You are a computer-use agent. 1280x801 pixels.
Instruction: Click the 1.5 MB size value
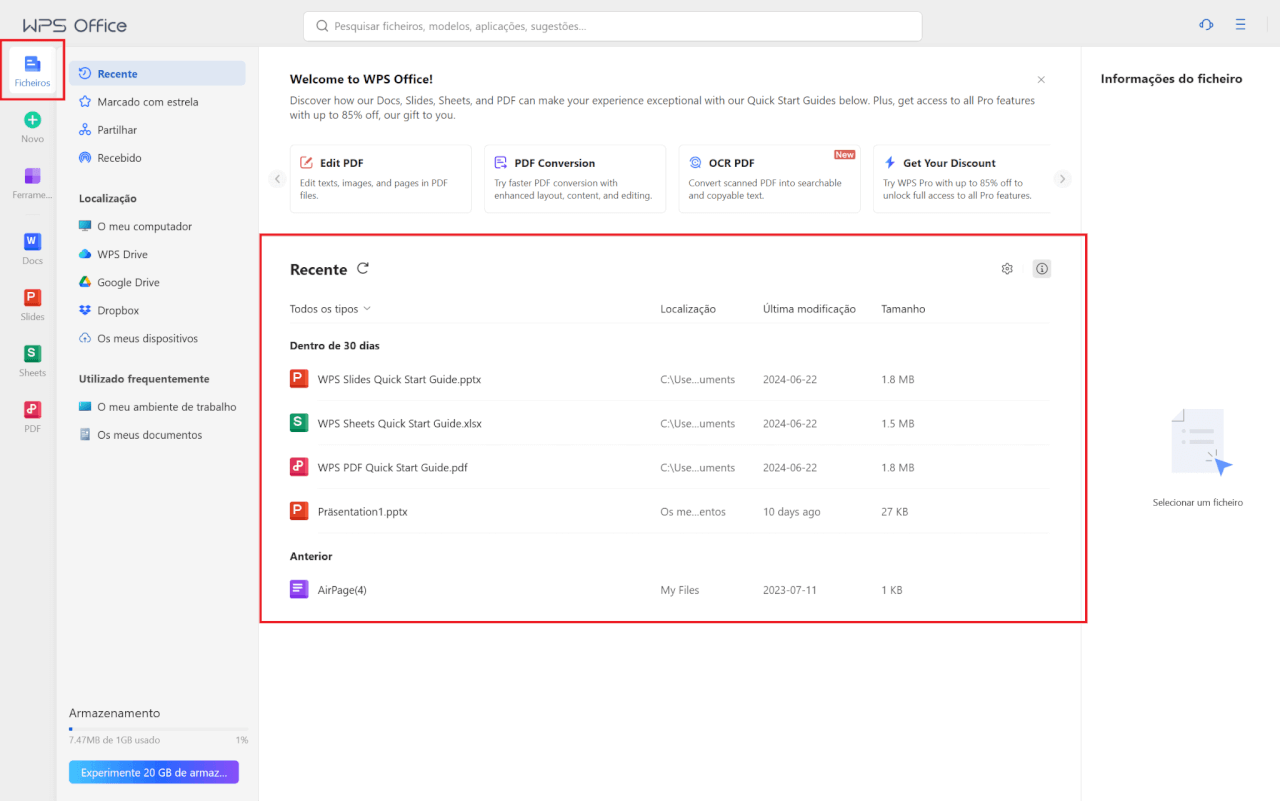(898, 424)
